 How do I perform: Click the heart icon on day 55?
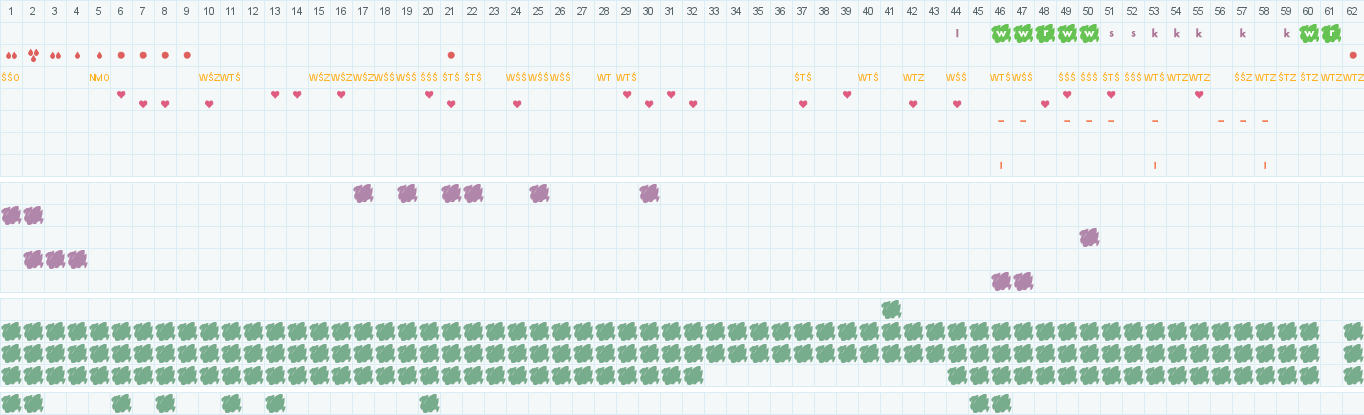click(x=1199, y=95)
